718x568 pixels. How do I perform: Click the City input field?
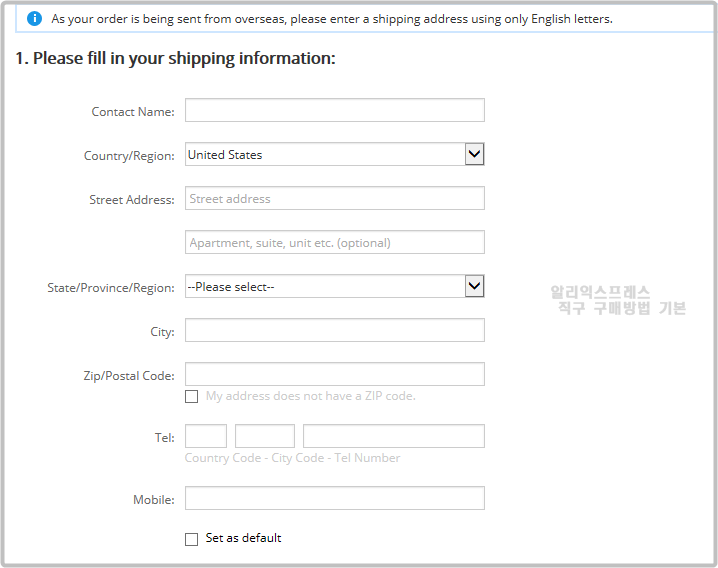pyautogui.click(x=335, y=330)
